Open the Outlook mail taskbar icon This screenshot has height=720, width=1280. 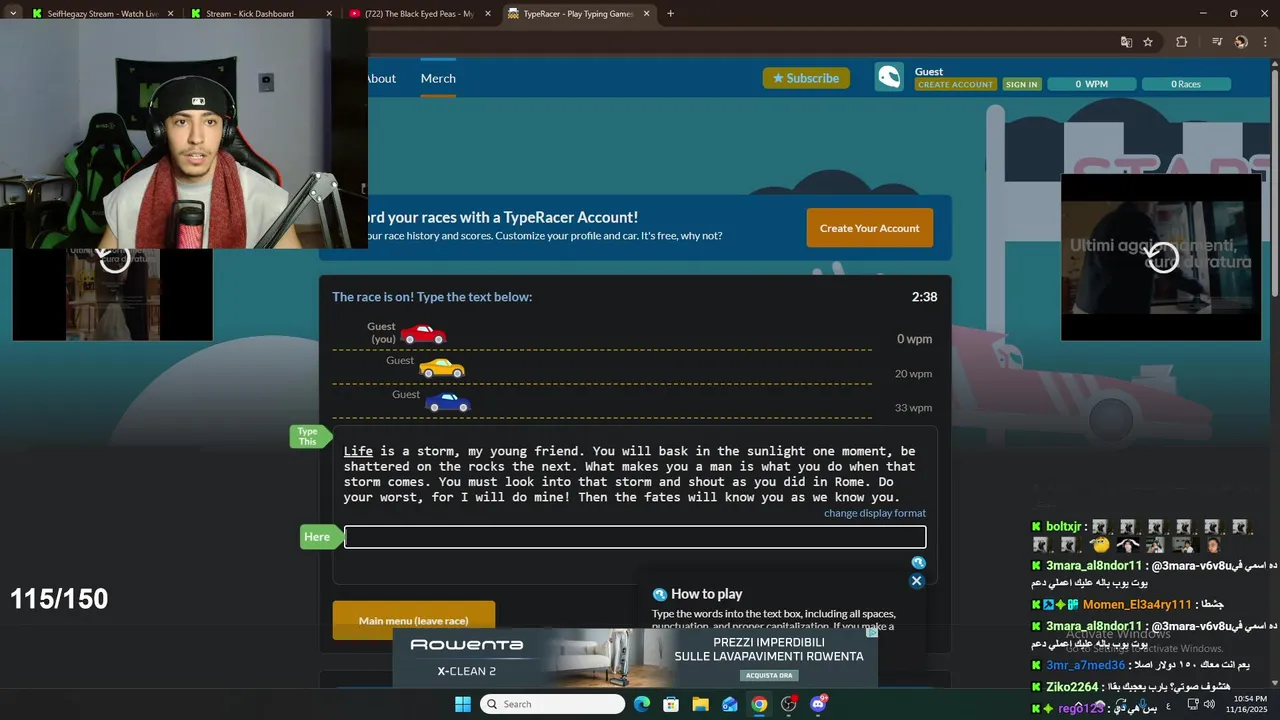[x=730, y=704]
